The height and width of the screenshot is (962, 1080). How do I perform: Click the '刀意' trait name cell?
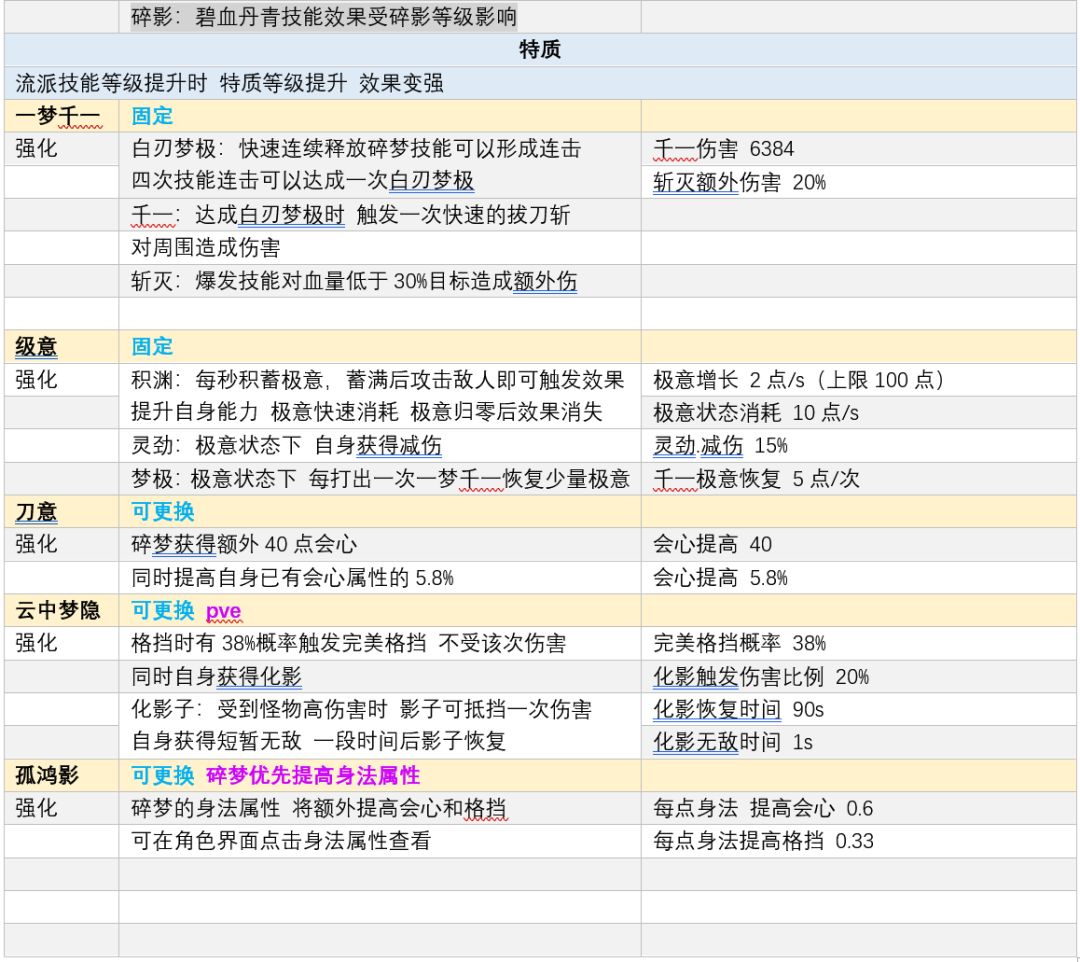pyautogui.click(x=61, y=512)
